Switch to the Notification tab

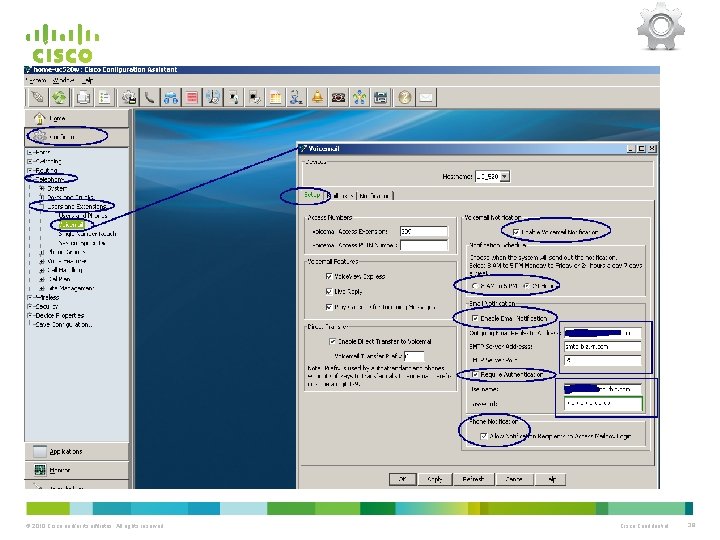point(375,196)
